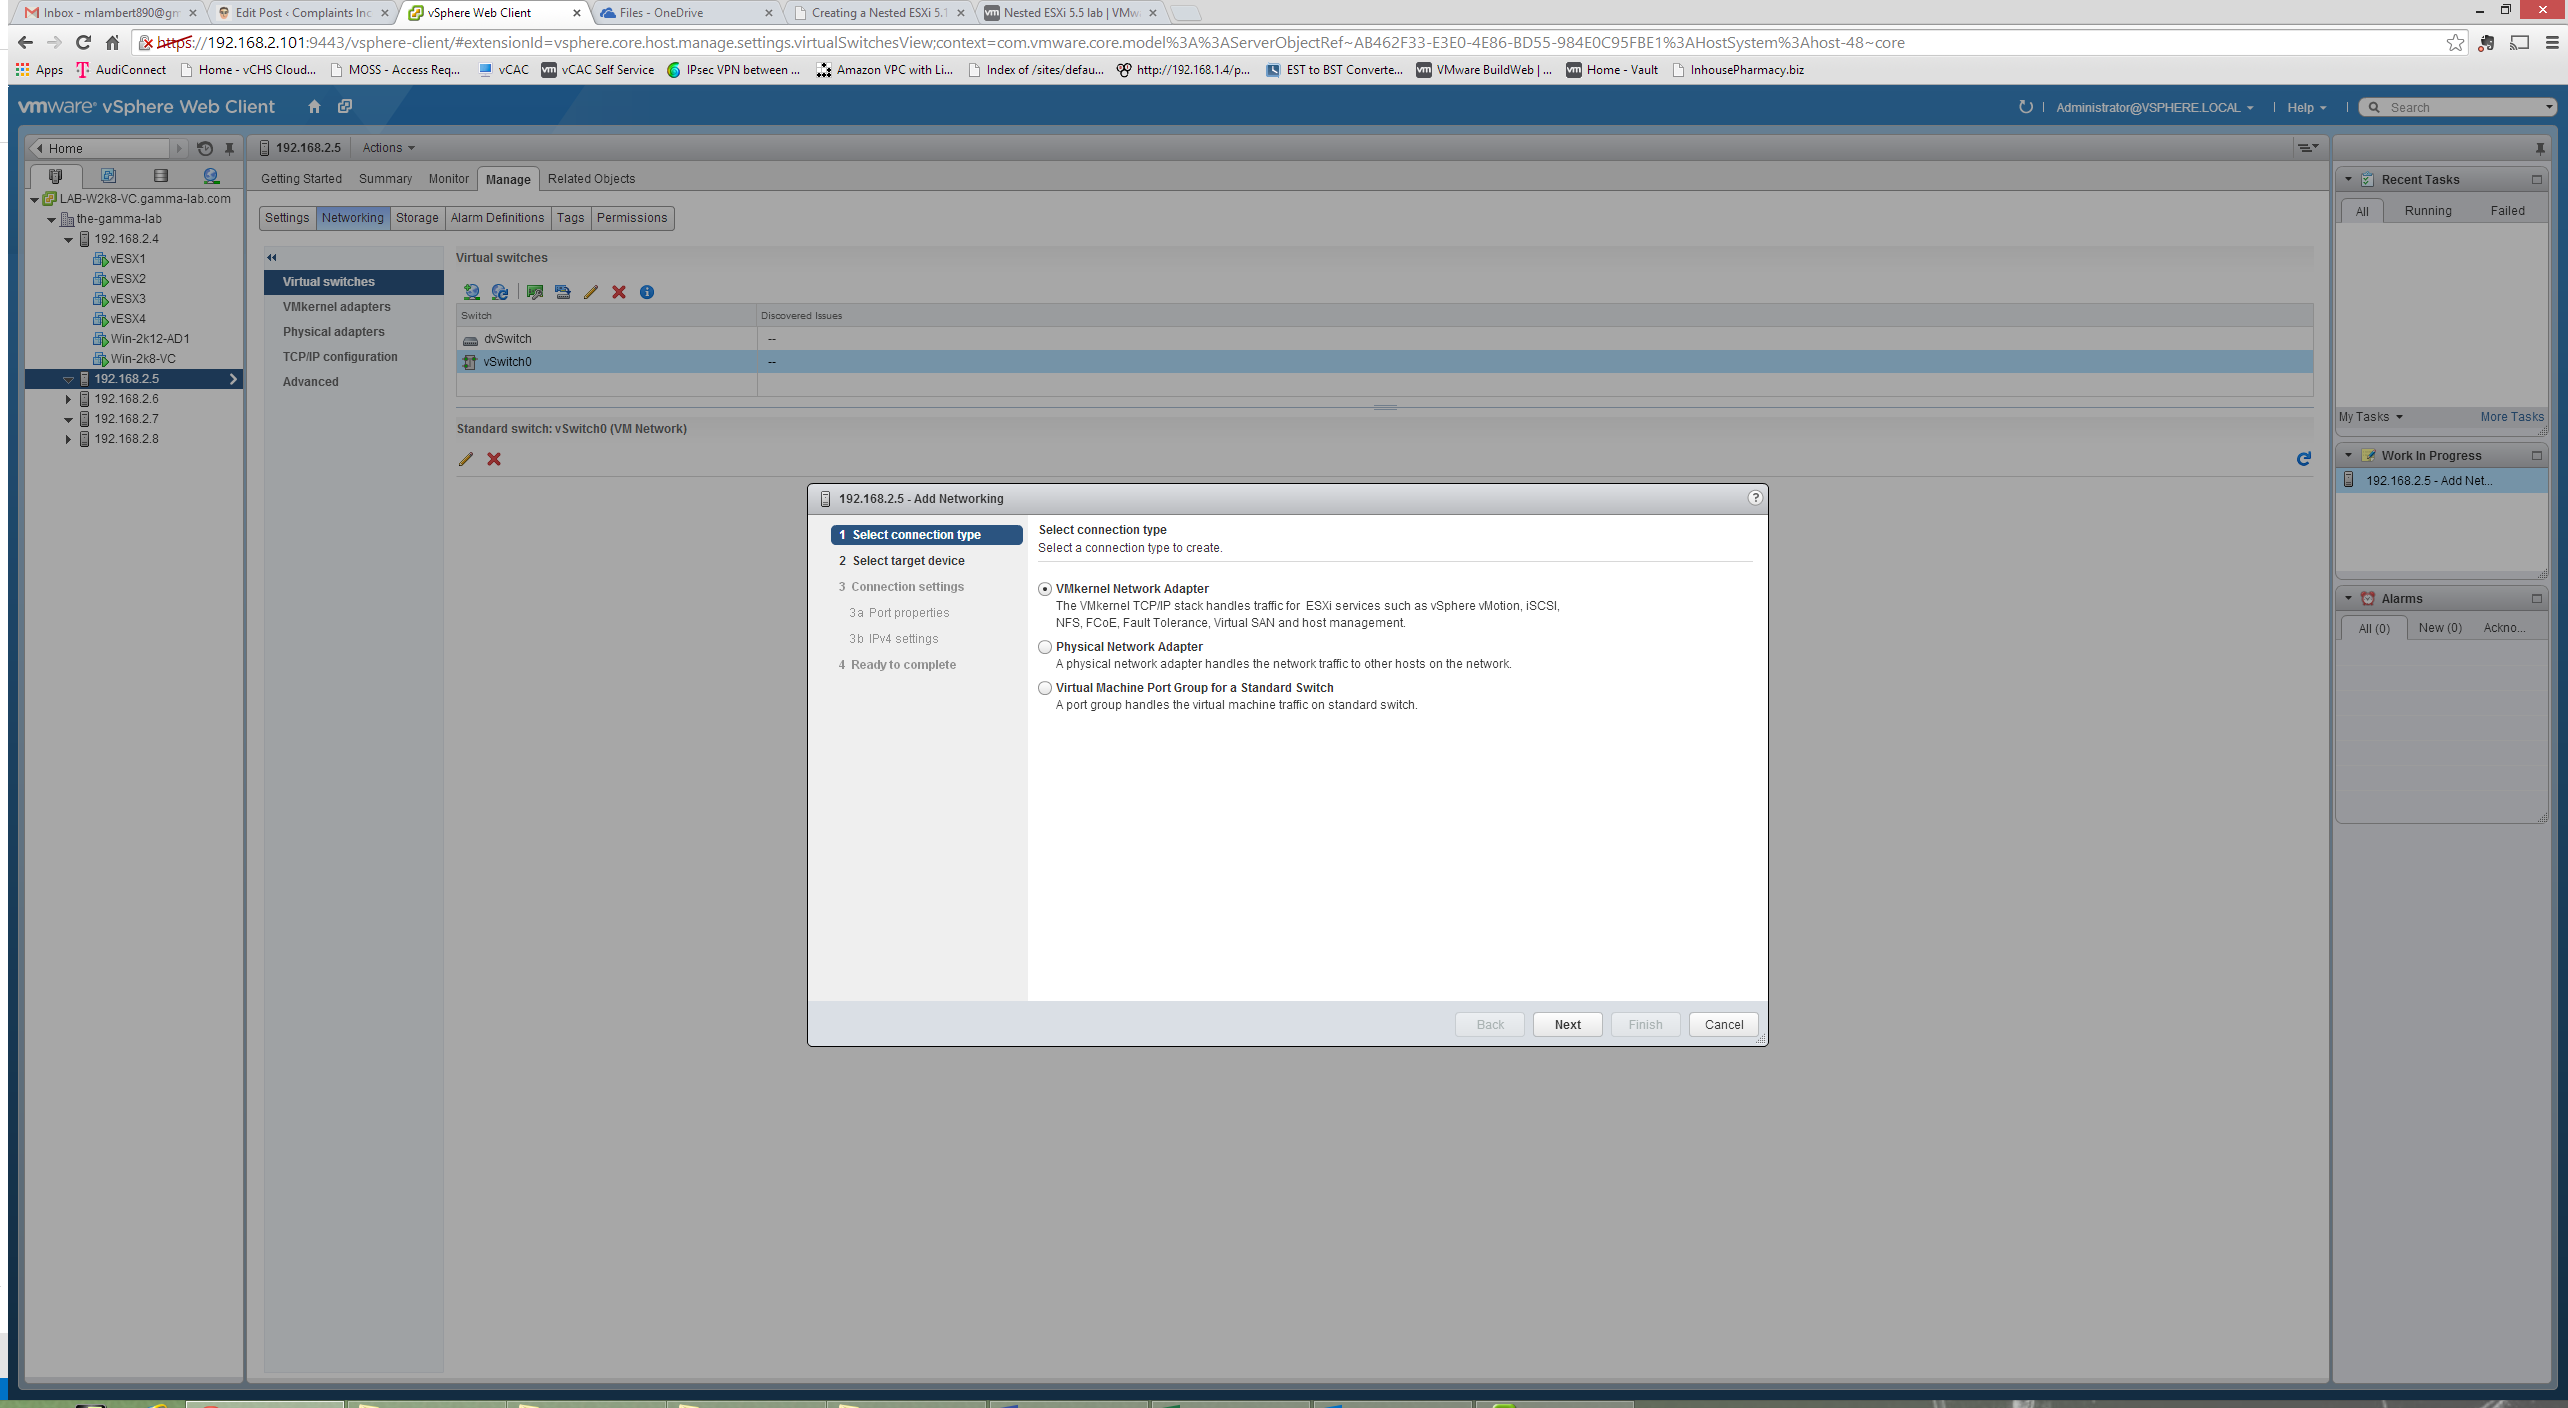
Task: Open the Storage sub-tab
Action: click(417, 218)
